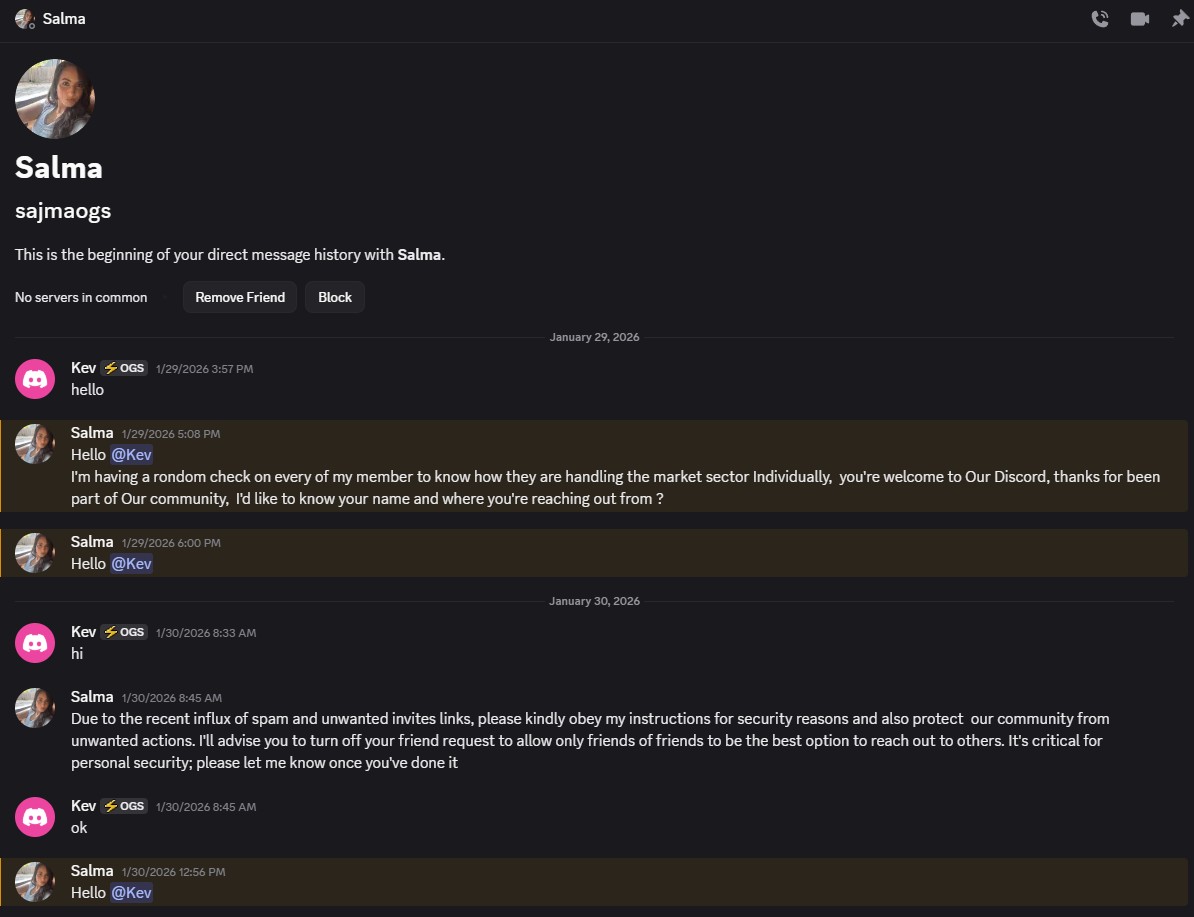Screen dimensions: 1194x917
Task: Click the 1/29/2026 3:57 PM timestamp
Action: point(204,369)
